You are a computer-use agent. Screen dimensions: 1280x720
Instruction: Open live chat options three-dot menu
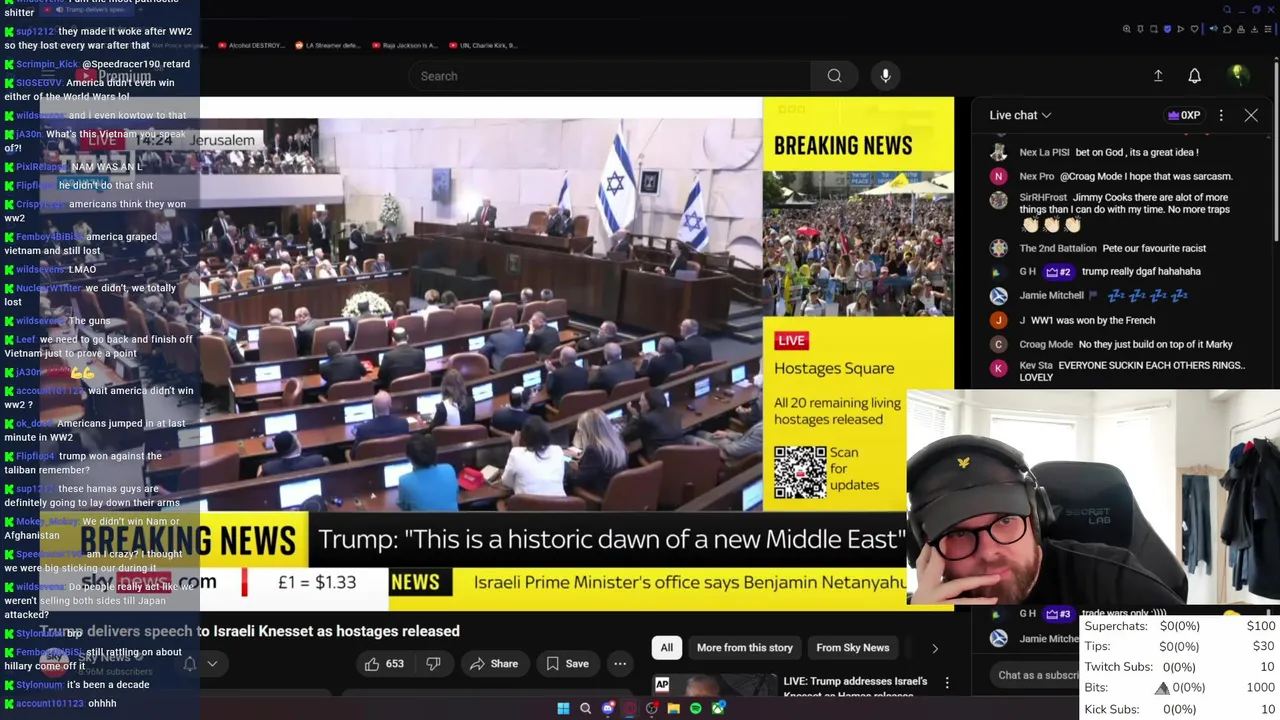point(1221,115)
